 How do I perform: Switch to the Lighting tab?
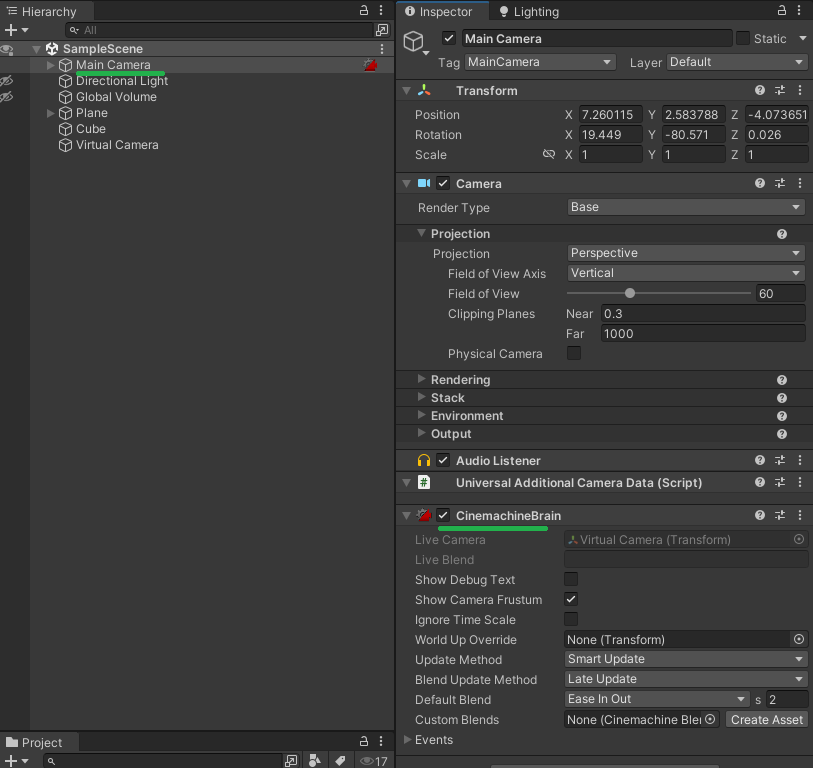[529, 11]
